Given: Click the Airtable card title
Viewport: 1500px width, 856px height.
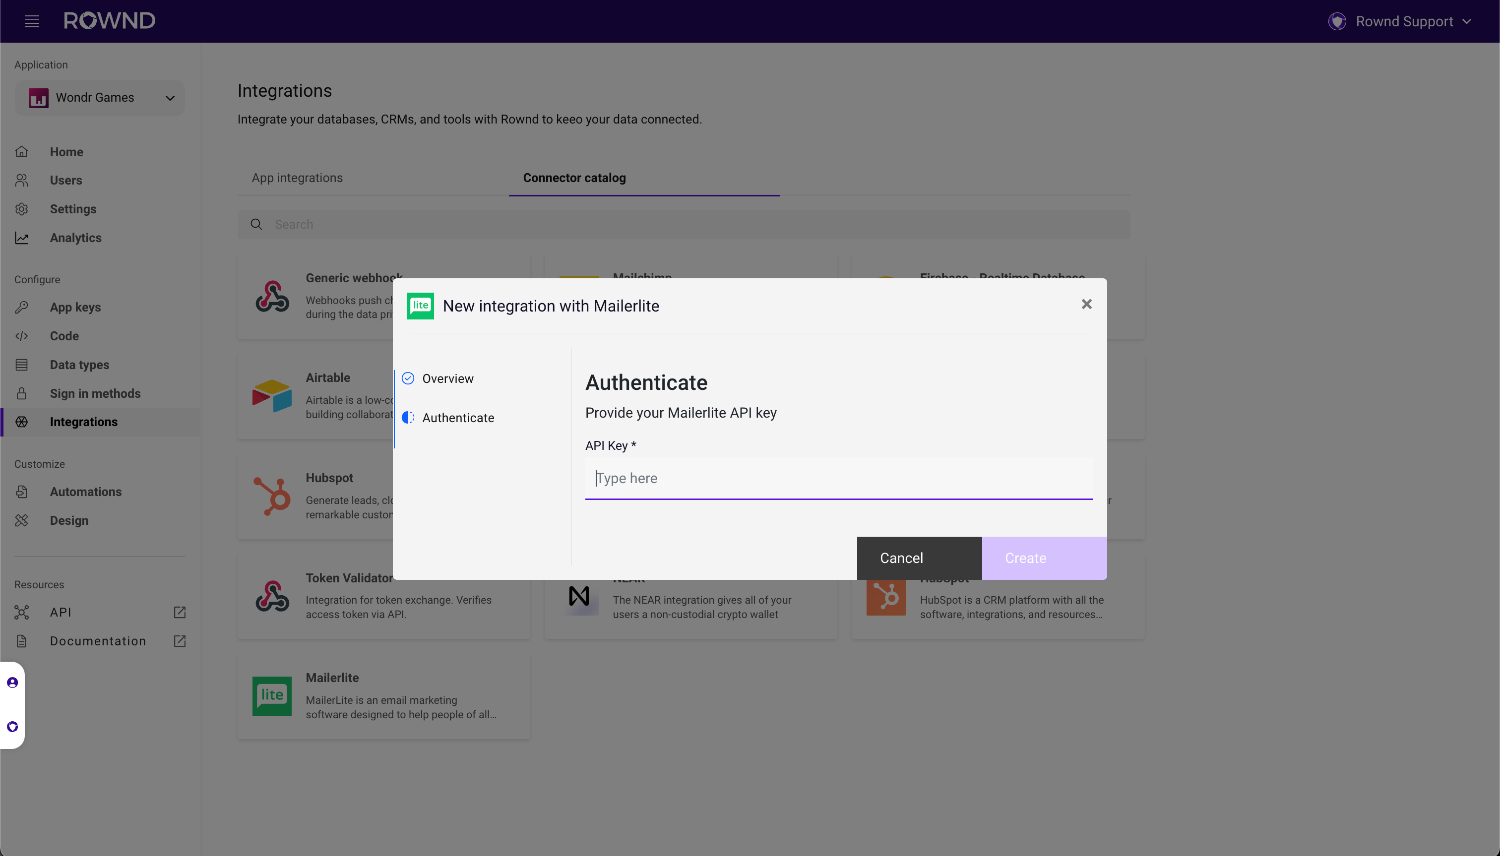Looking at the screenshot, I should [x=328, y=378].
